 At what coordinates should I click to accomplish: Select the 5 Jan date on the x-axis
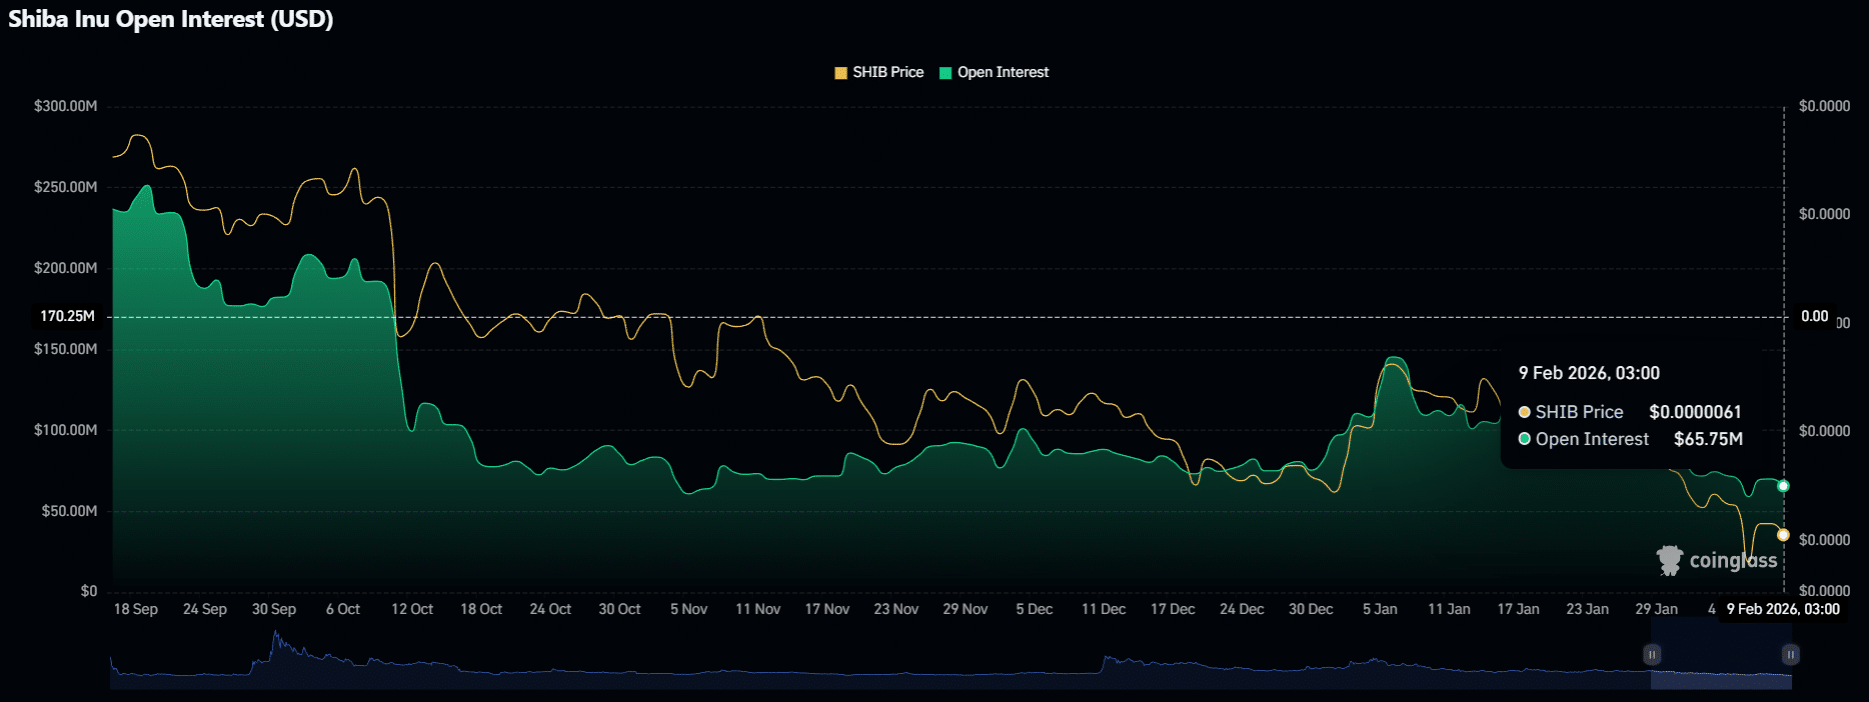pos(1380,609)
